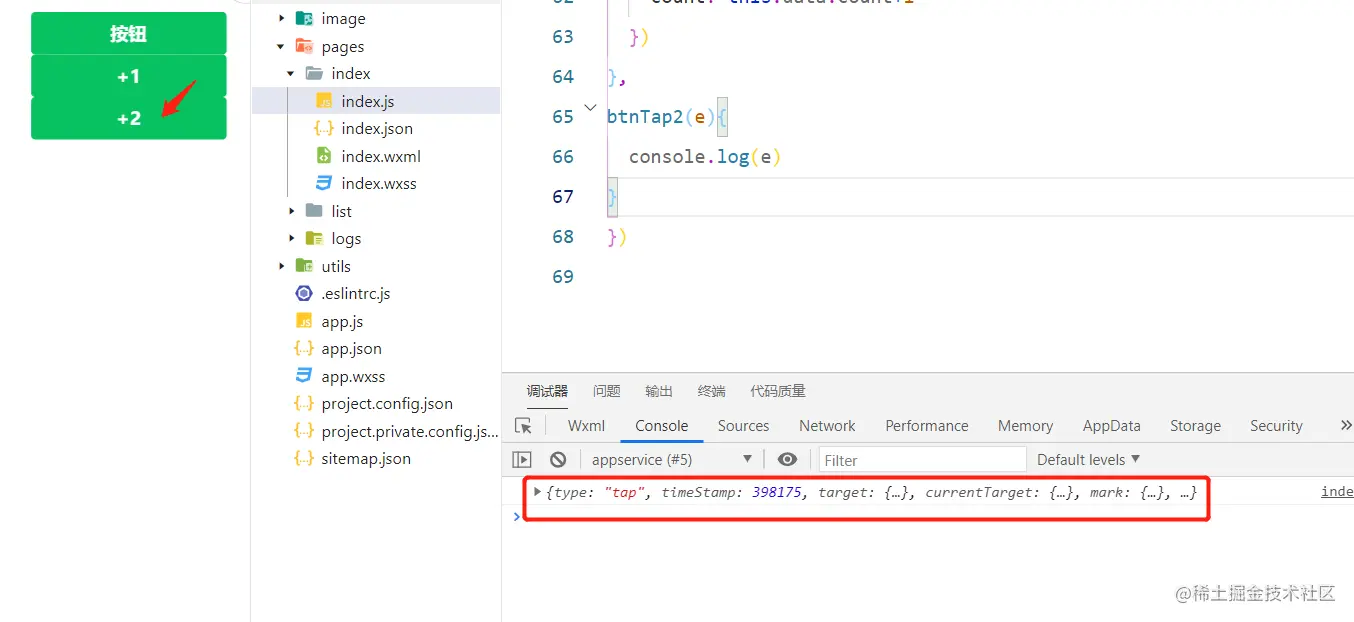
Task: Click the project.config.json braces icon
Action: pos(304,403)
